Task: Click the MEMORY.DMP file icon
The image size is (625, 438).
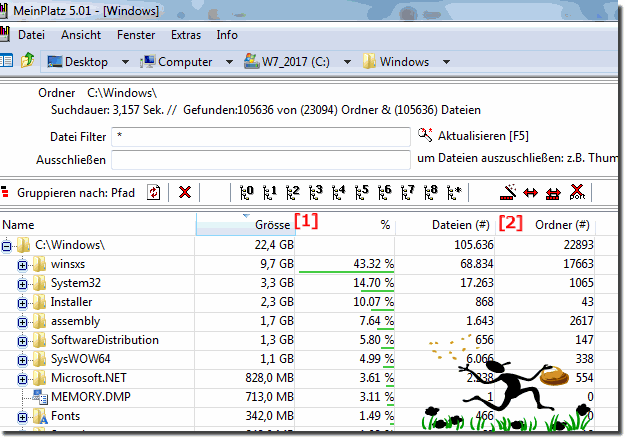Action: [40, 397]
